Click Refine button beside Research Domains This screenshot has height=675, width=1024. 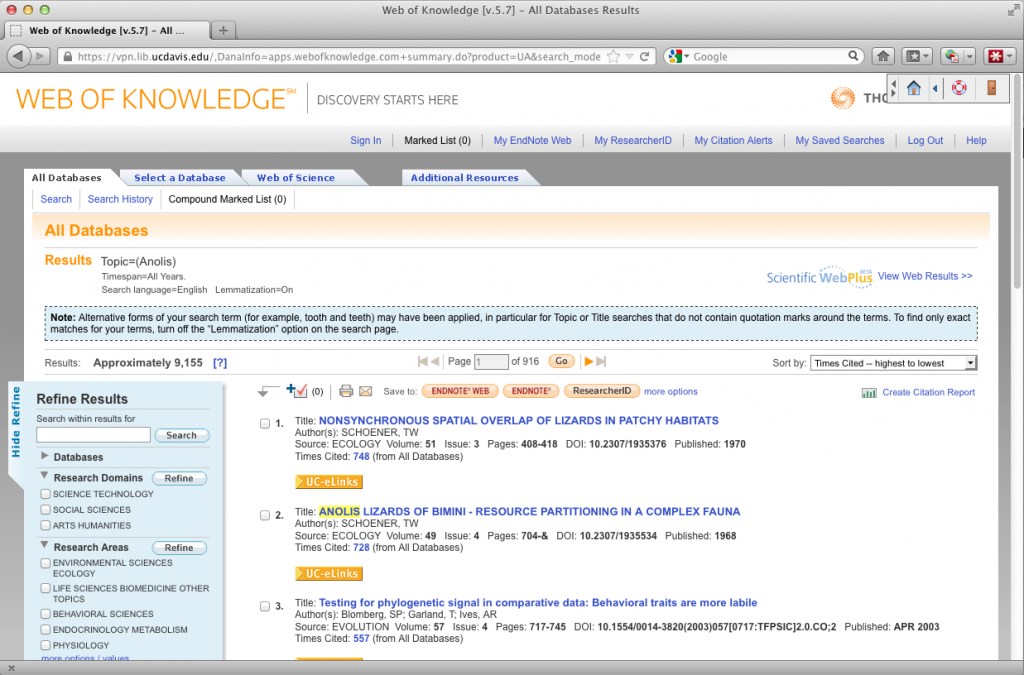click(x=179, y=478)
